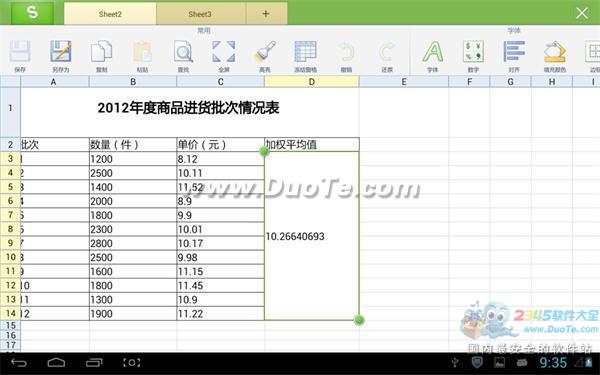Tap the upper-left green selection handle
The image size is (600, 375).
[264, 152]
